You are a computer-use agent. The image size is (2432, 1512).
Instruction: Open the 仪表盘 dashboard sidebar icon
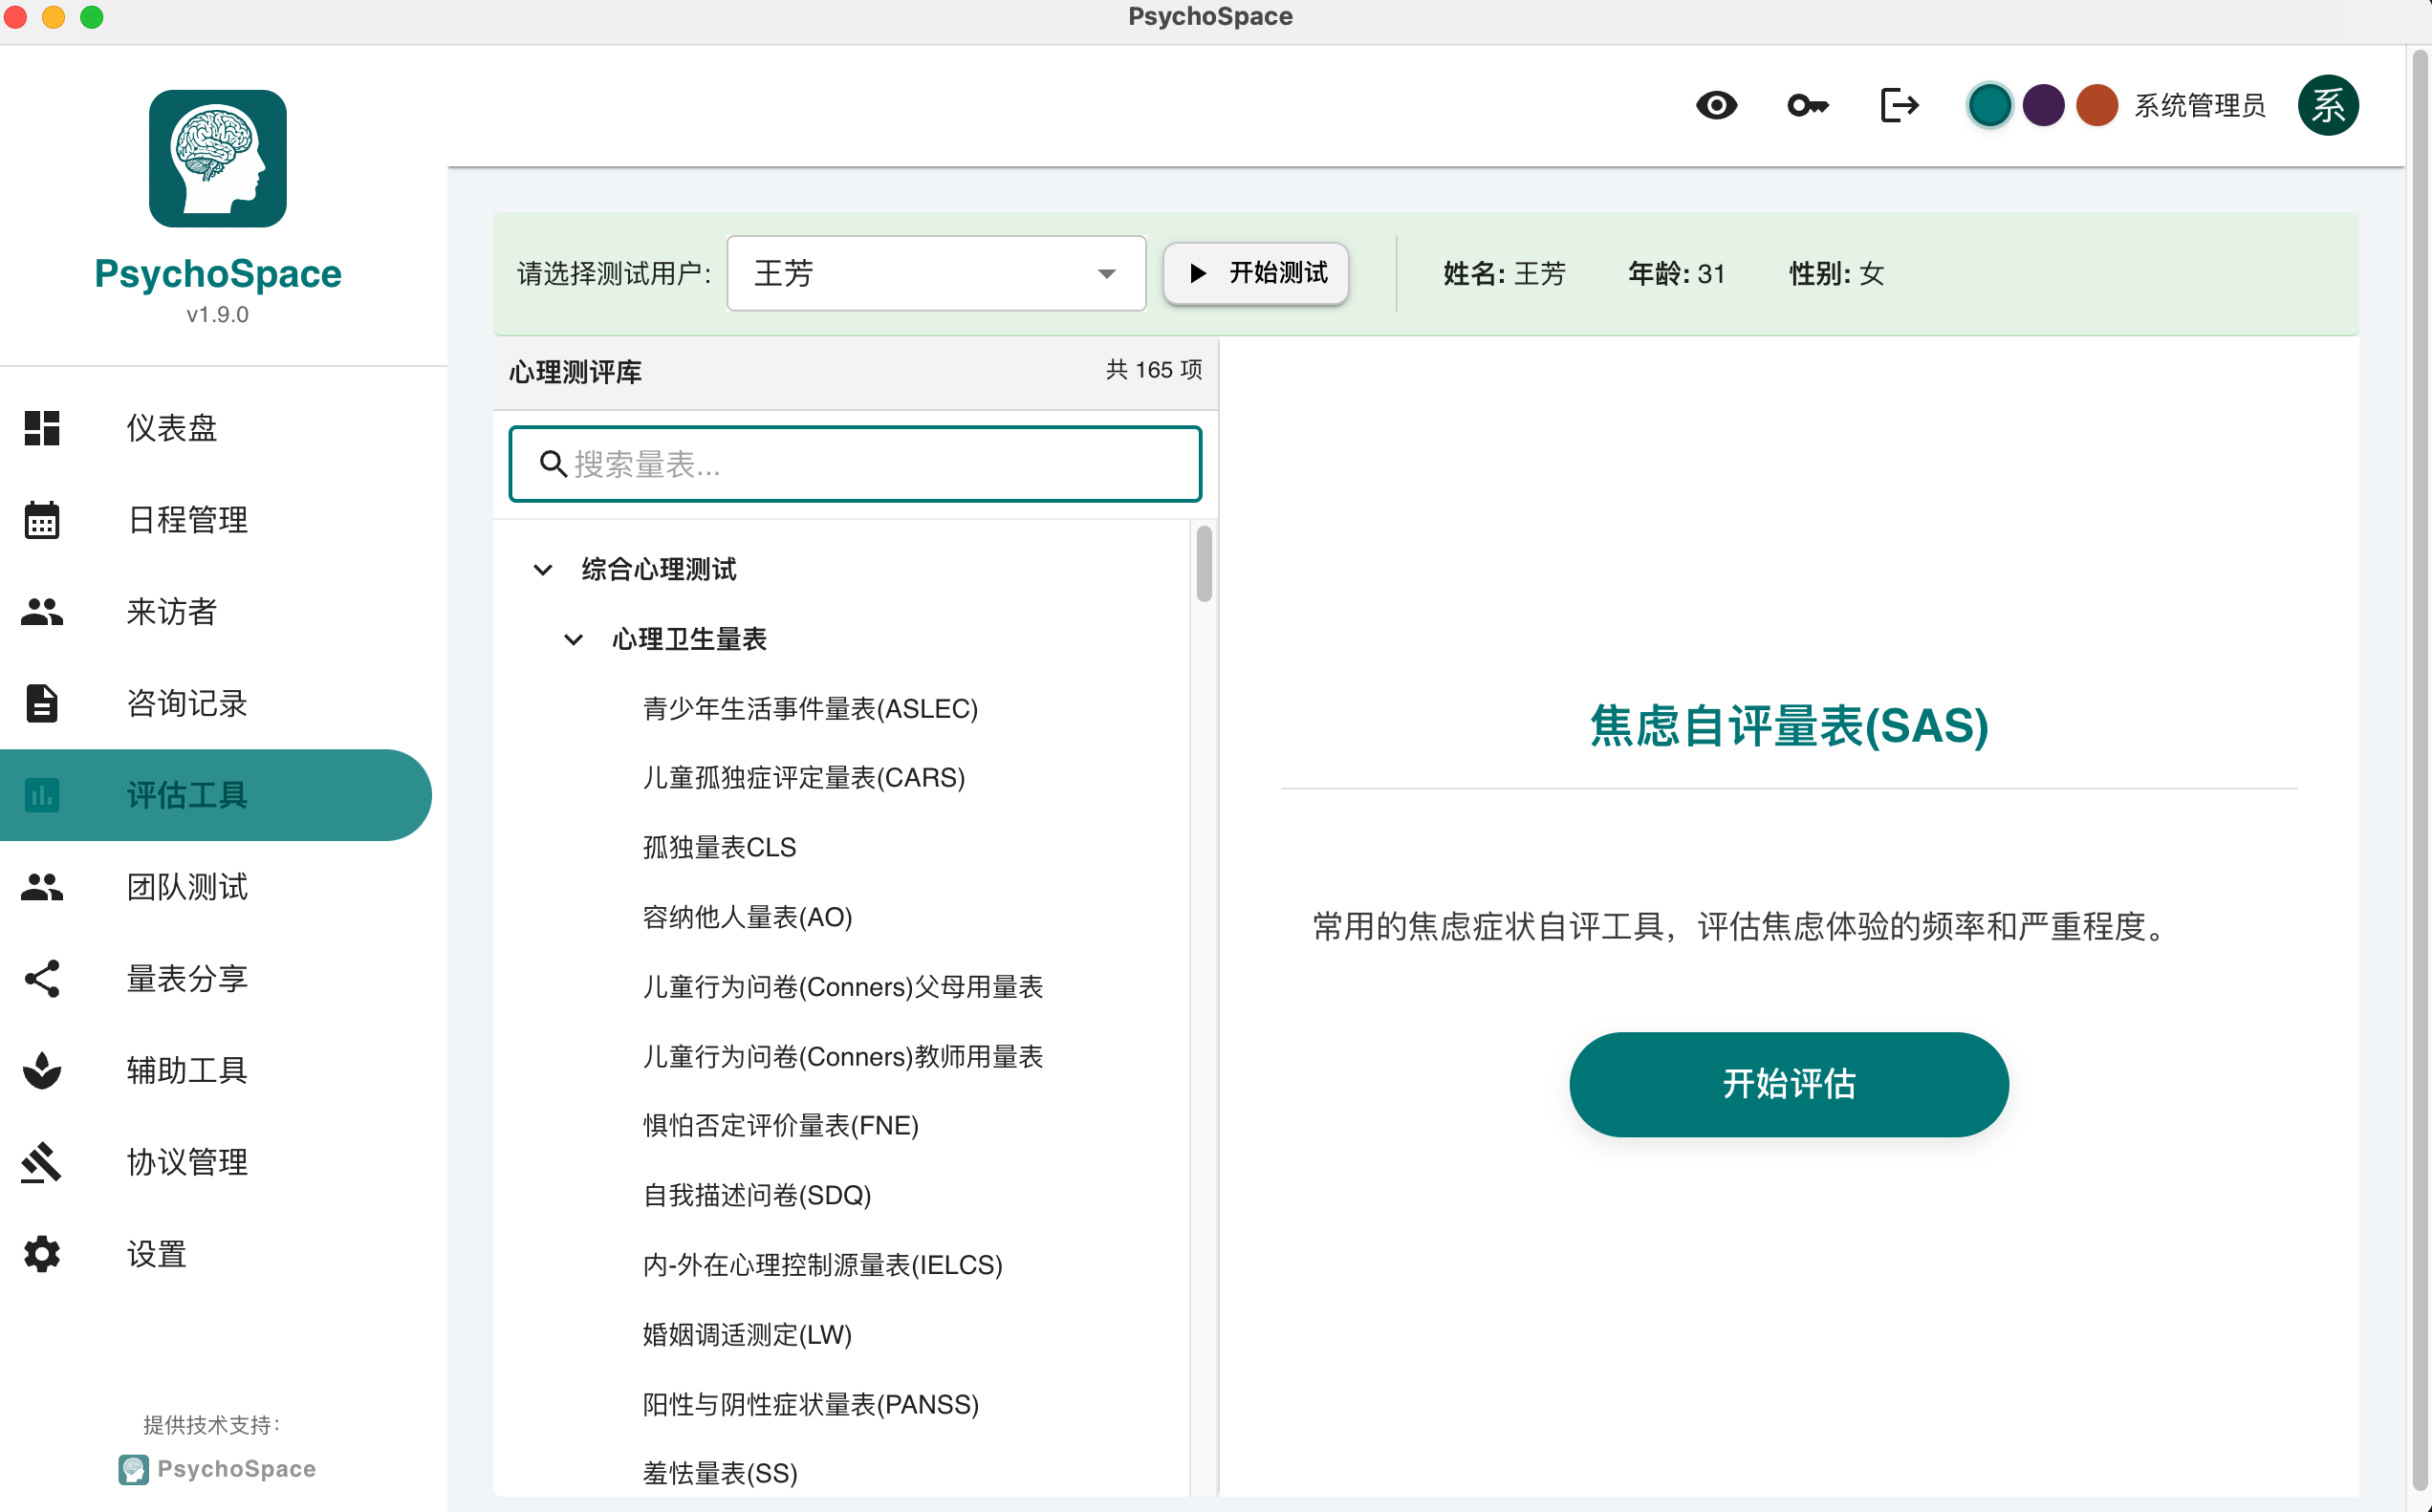41,428
